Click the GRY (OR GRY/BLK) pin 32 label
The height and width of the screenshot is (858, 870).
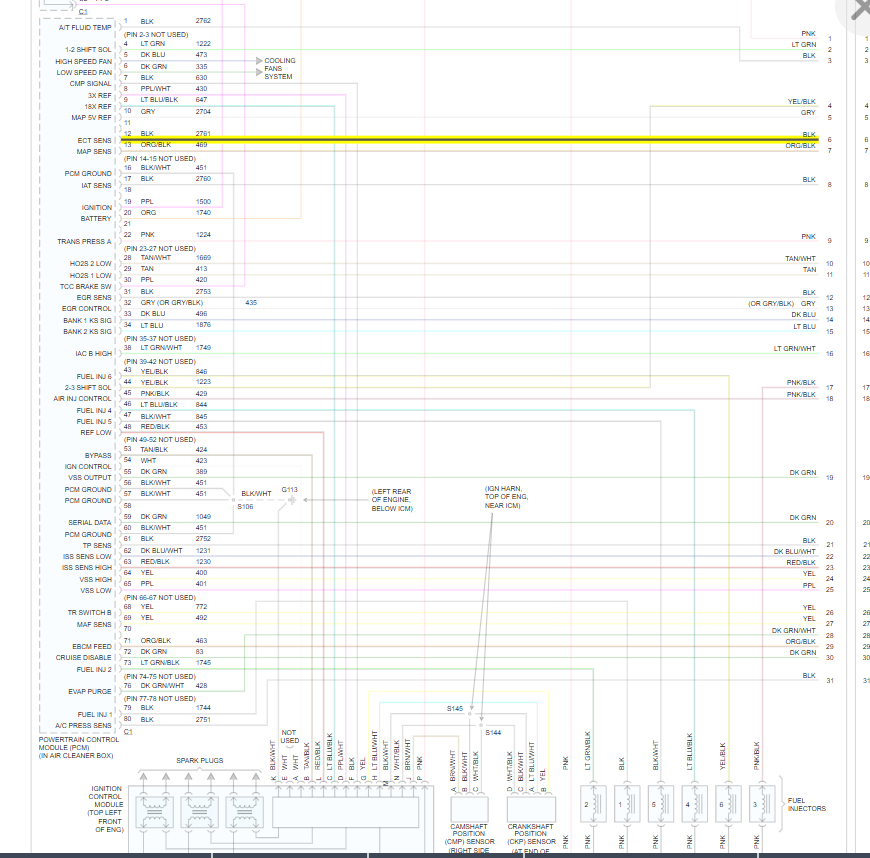pyautogui.click(x=171, y=302)
